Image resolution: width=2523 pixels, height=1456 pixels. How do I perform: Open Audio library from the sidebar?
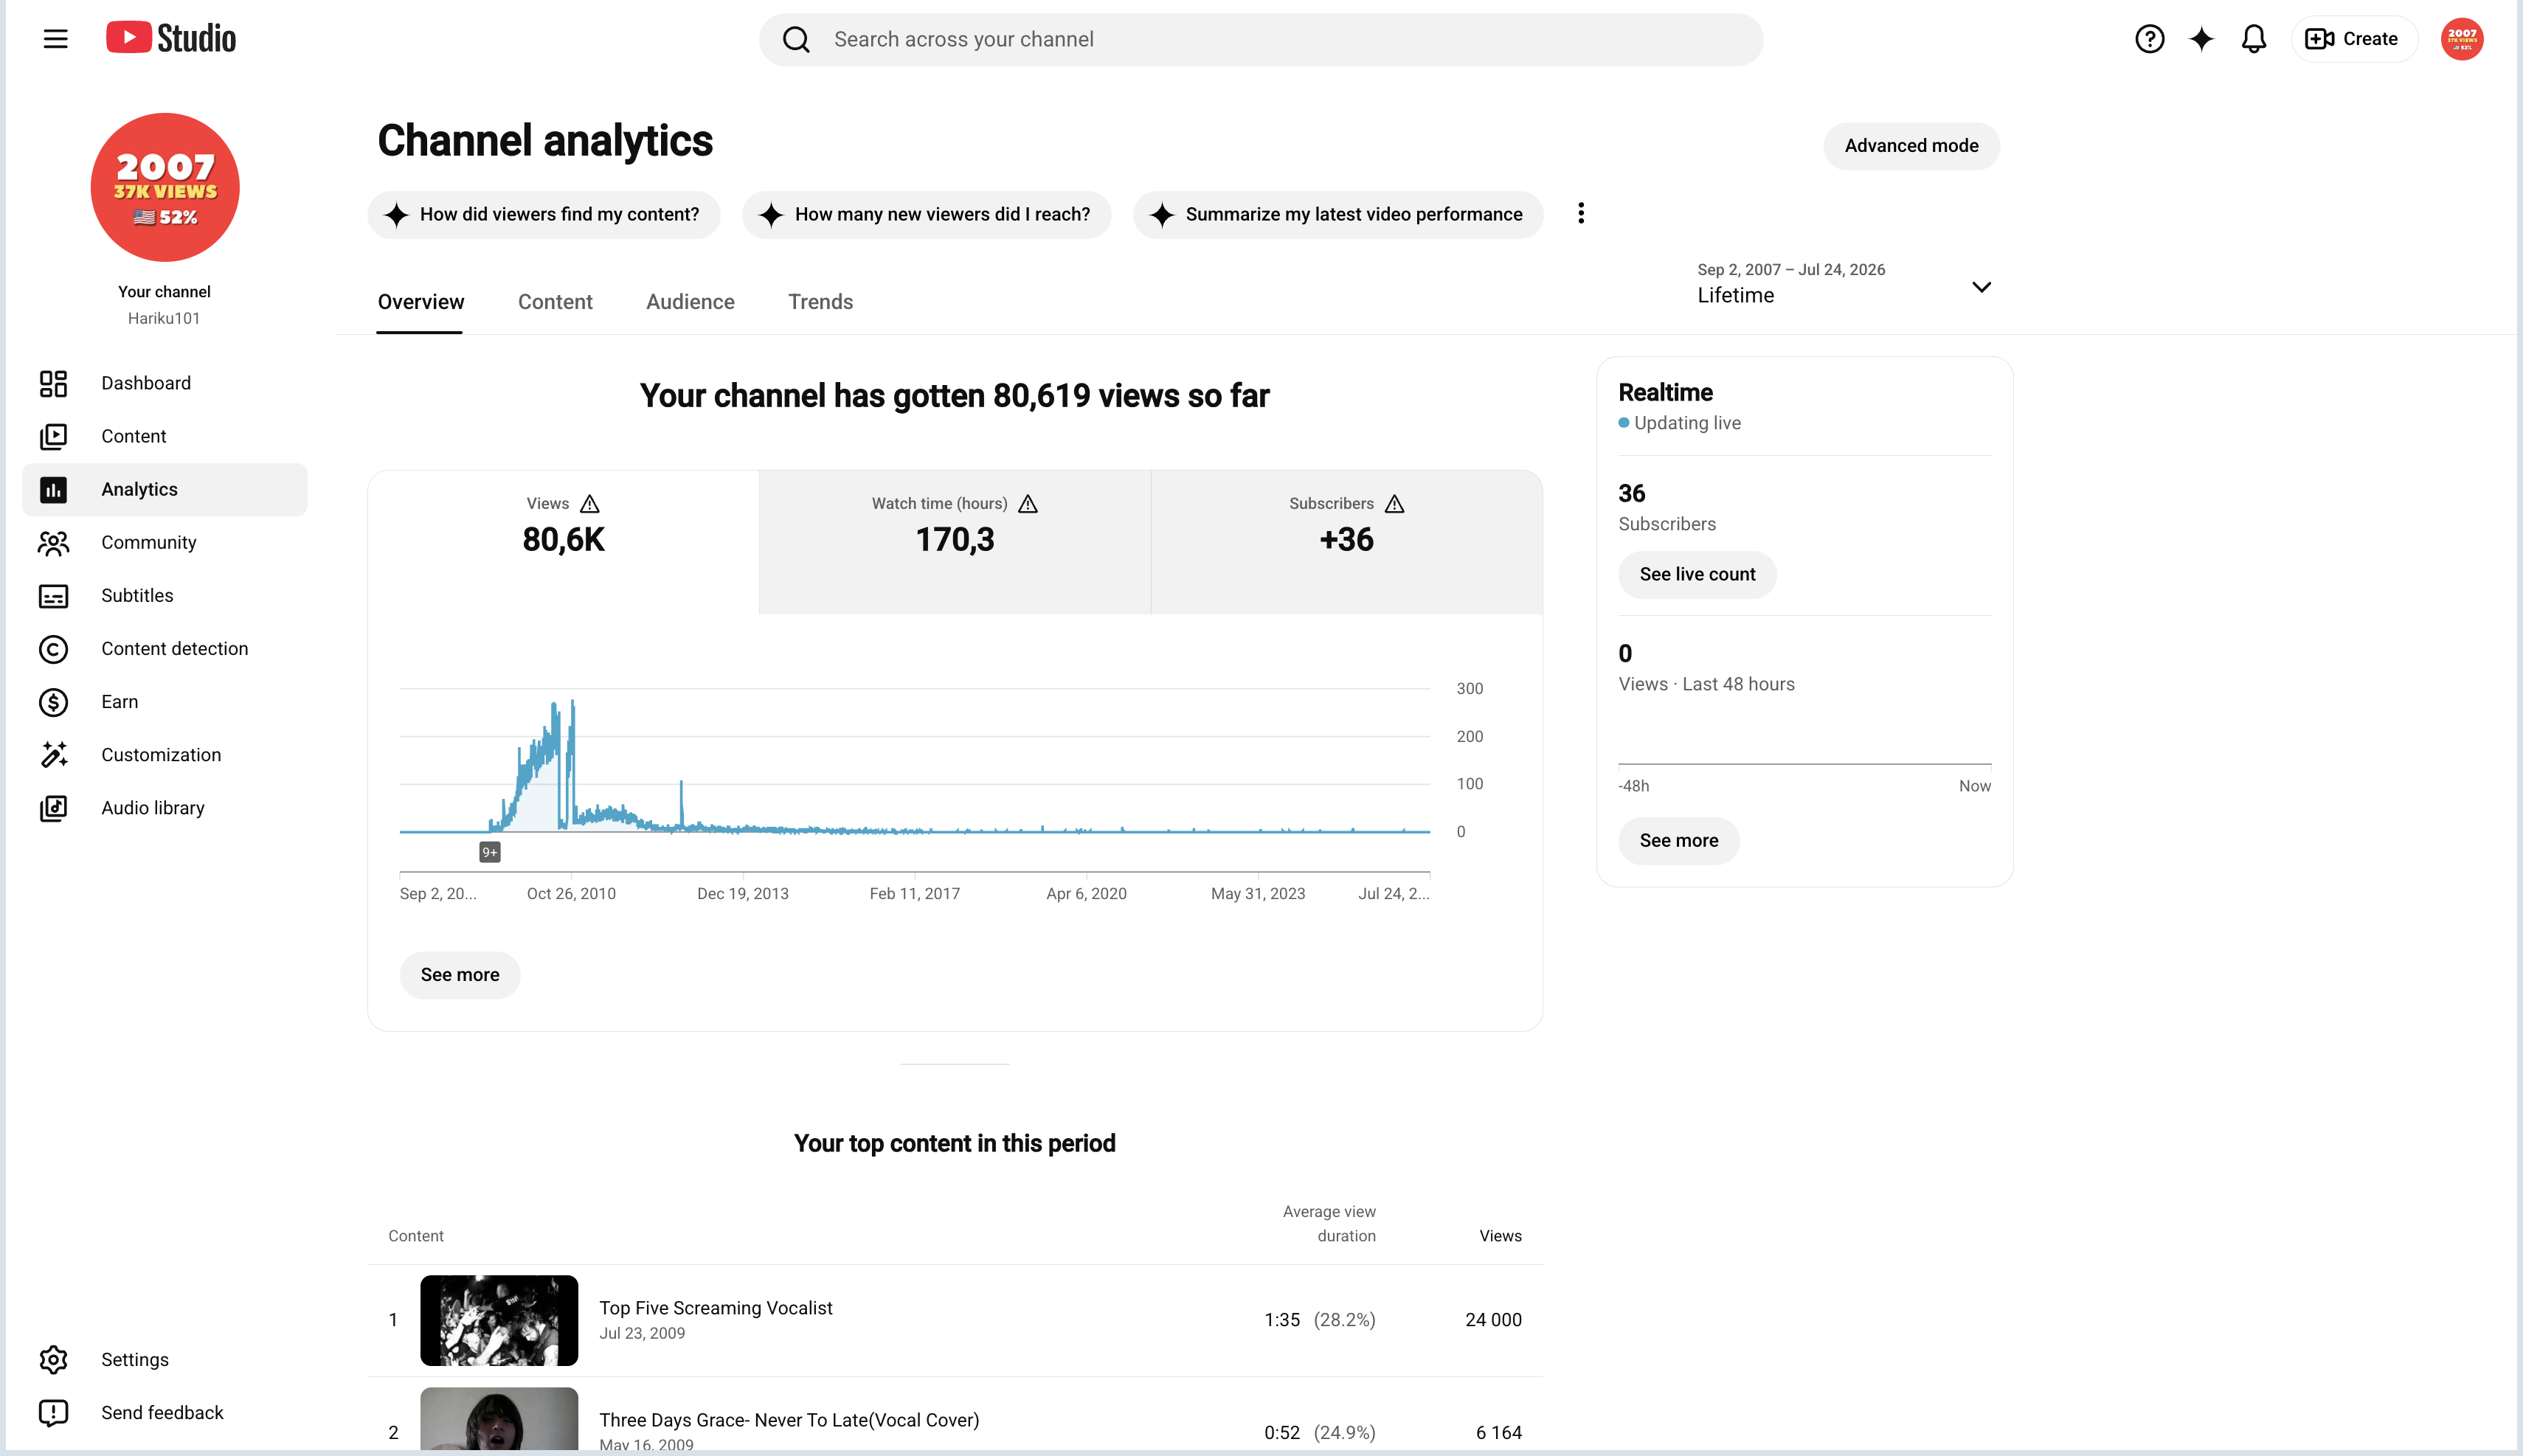point(165,808)
